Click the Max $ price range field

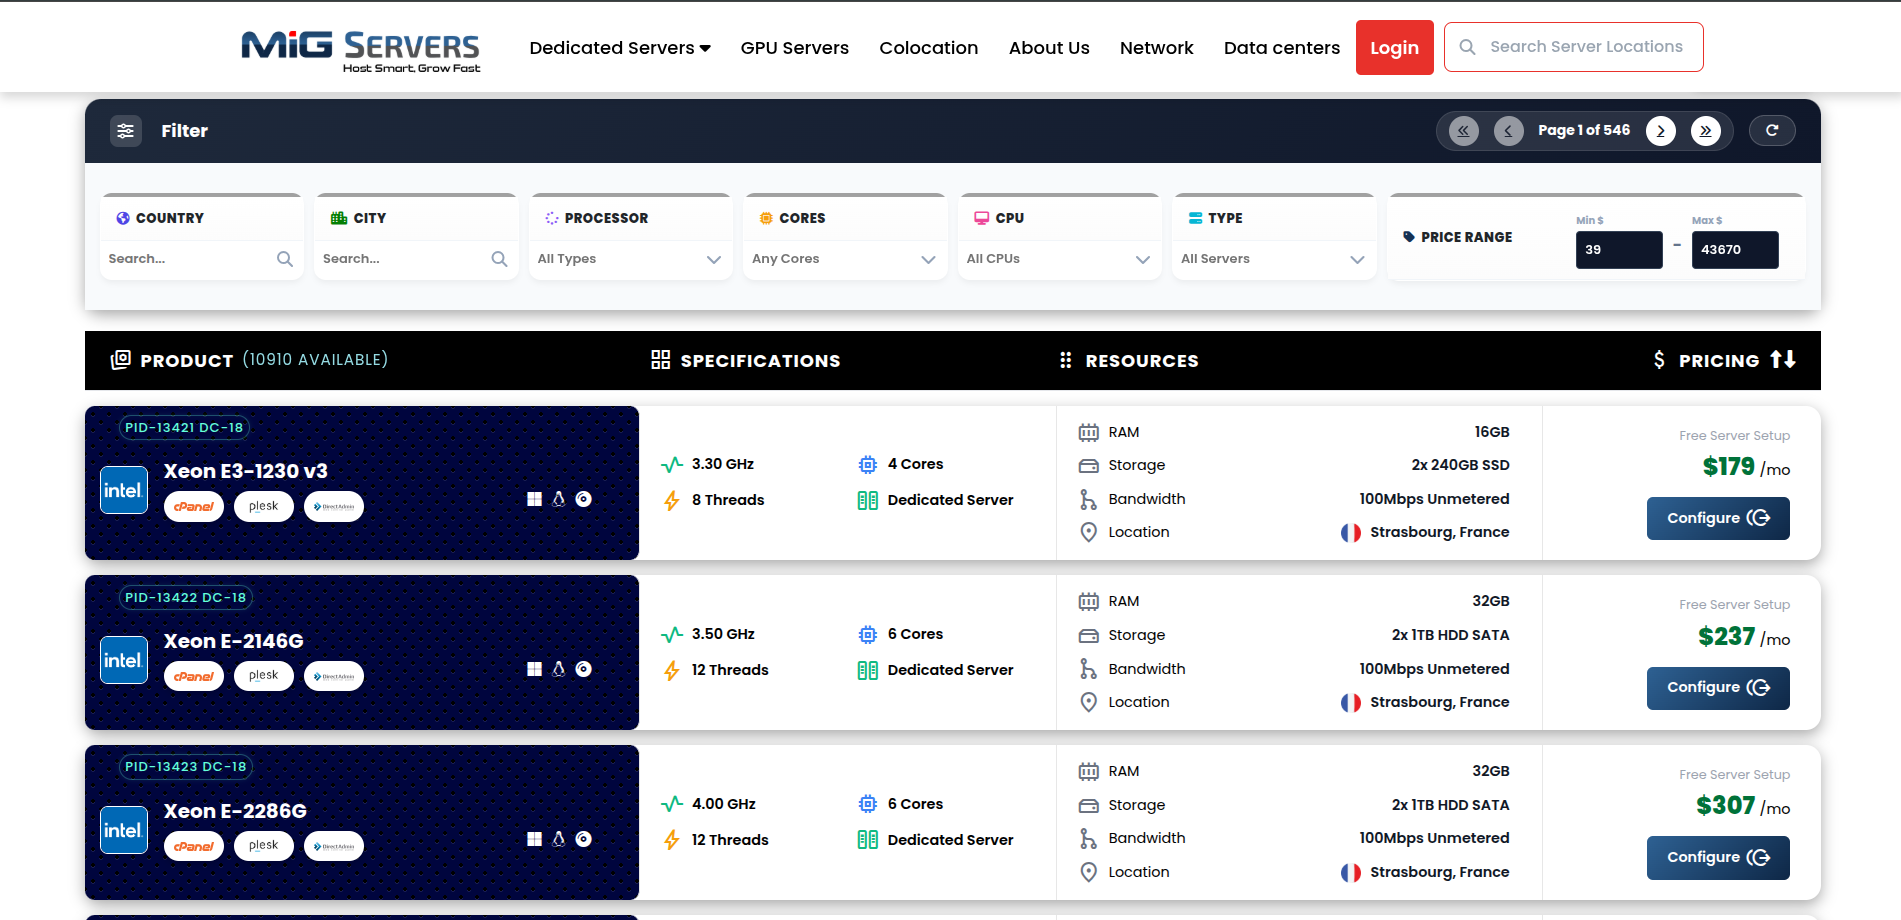tap(1734, 249)
